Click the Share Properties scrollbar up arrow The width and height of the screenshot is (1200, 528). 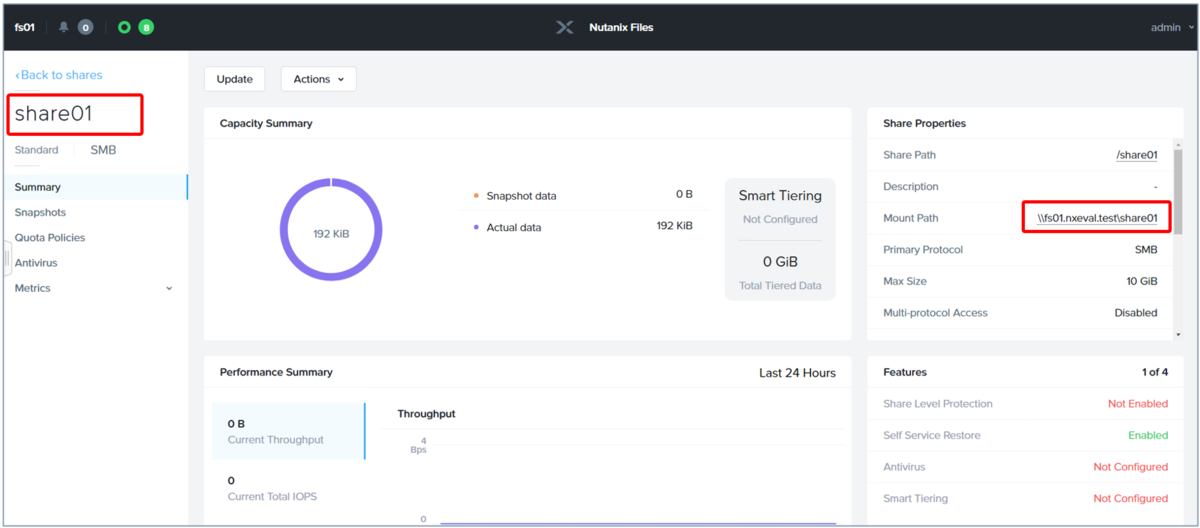[x=1178, y=144]
